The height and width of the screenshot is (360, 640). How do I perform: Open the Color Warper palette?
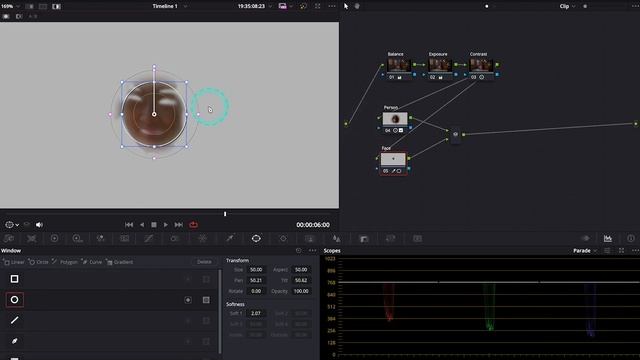click(202, 238)
